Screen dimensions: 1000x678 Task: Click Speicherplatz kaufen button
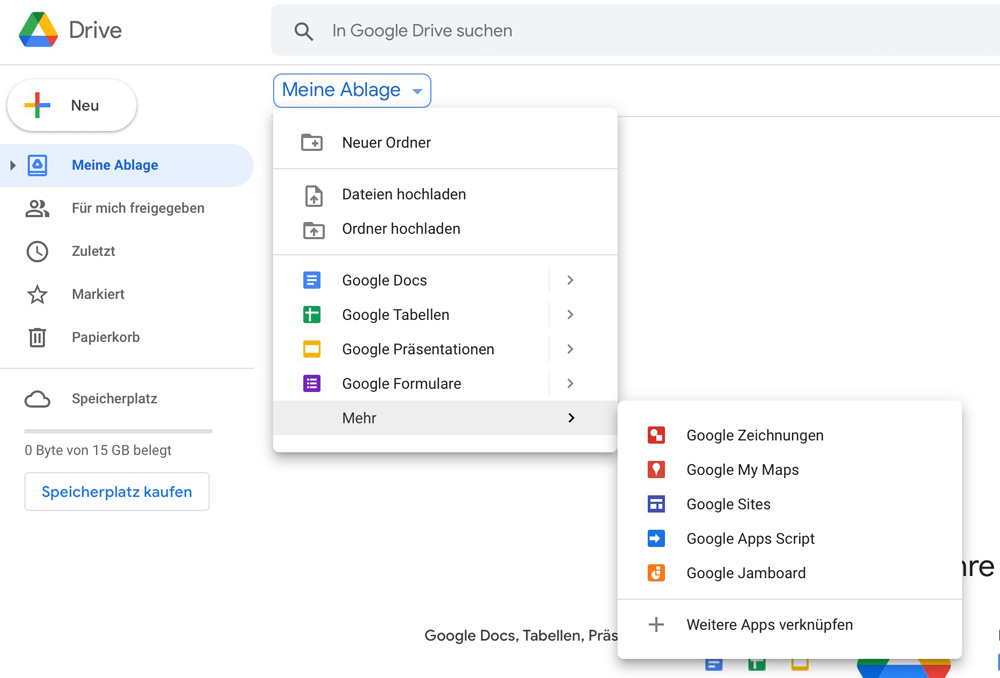pos(117,492)
